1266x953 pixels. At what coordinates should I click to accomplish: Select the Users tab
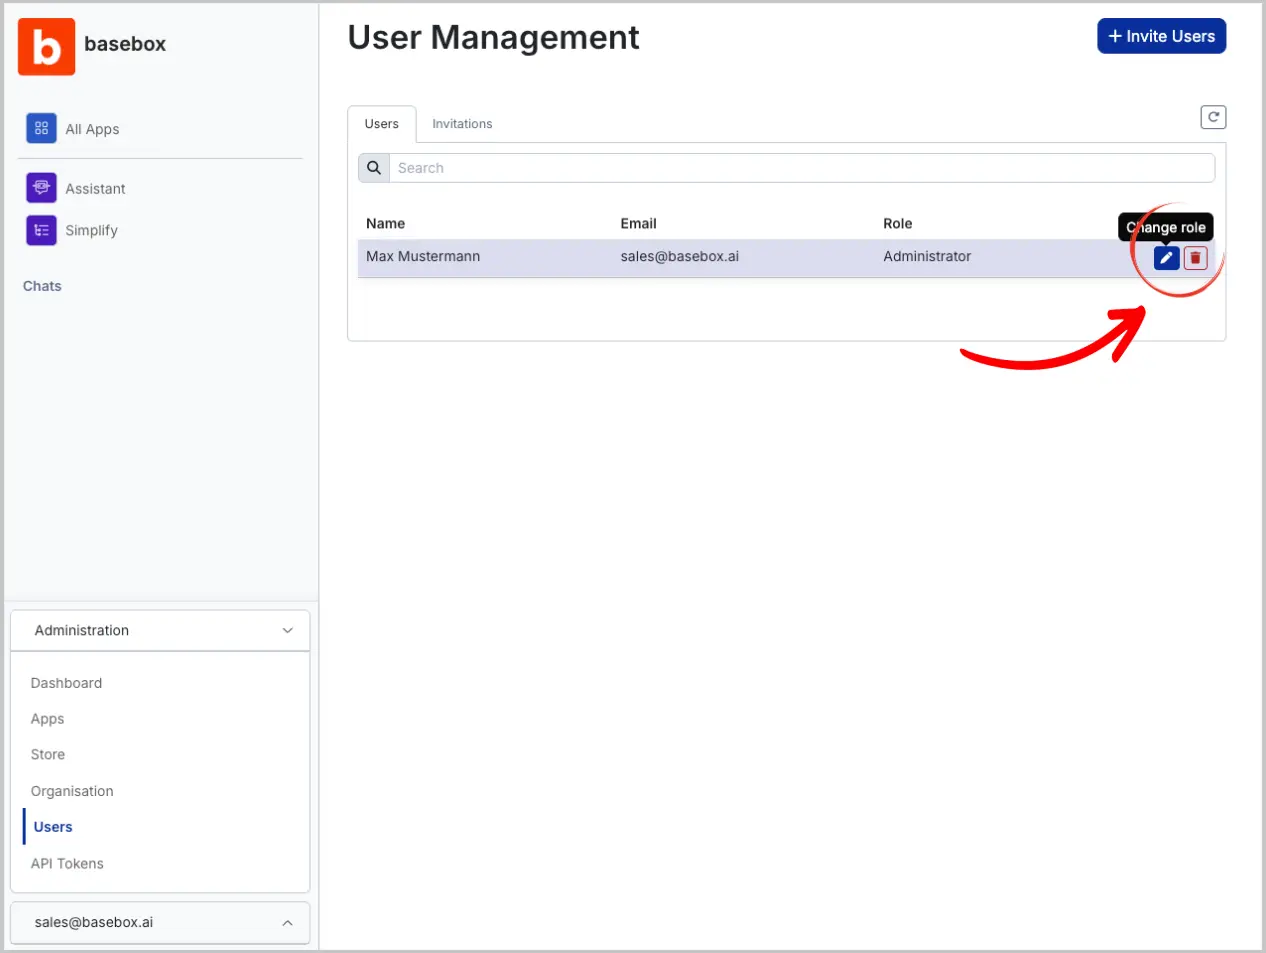[381, 124]
